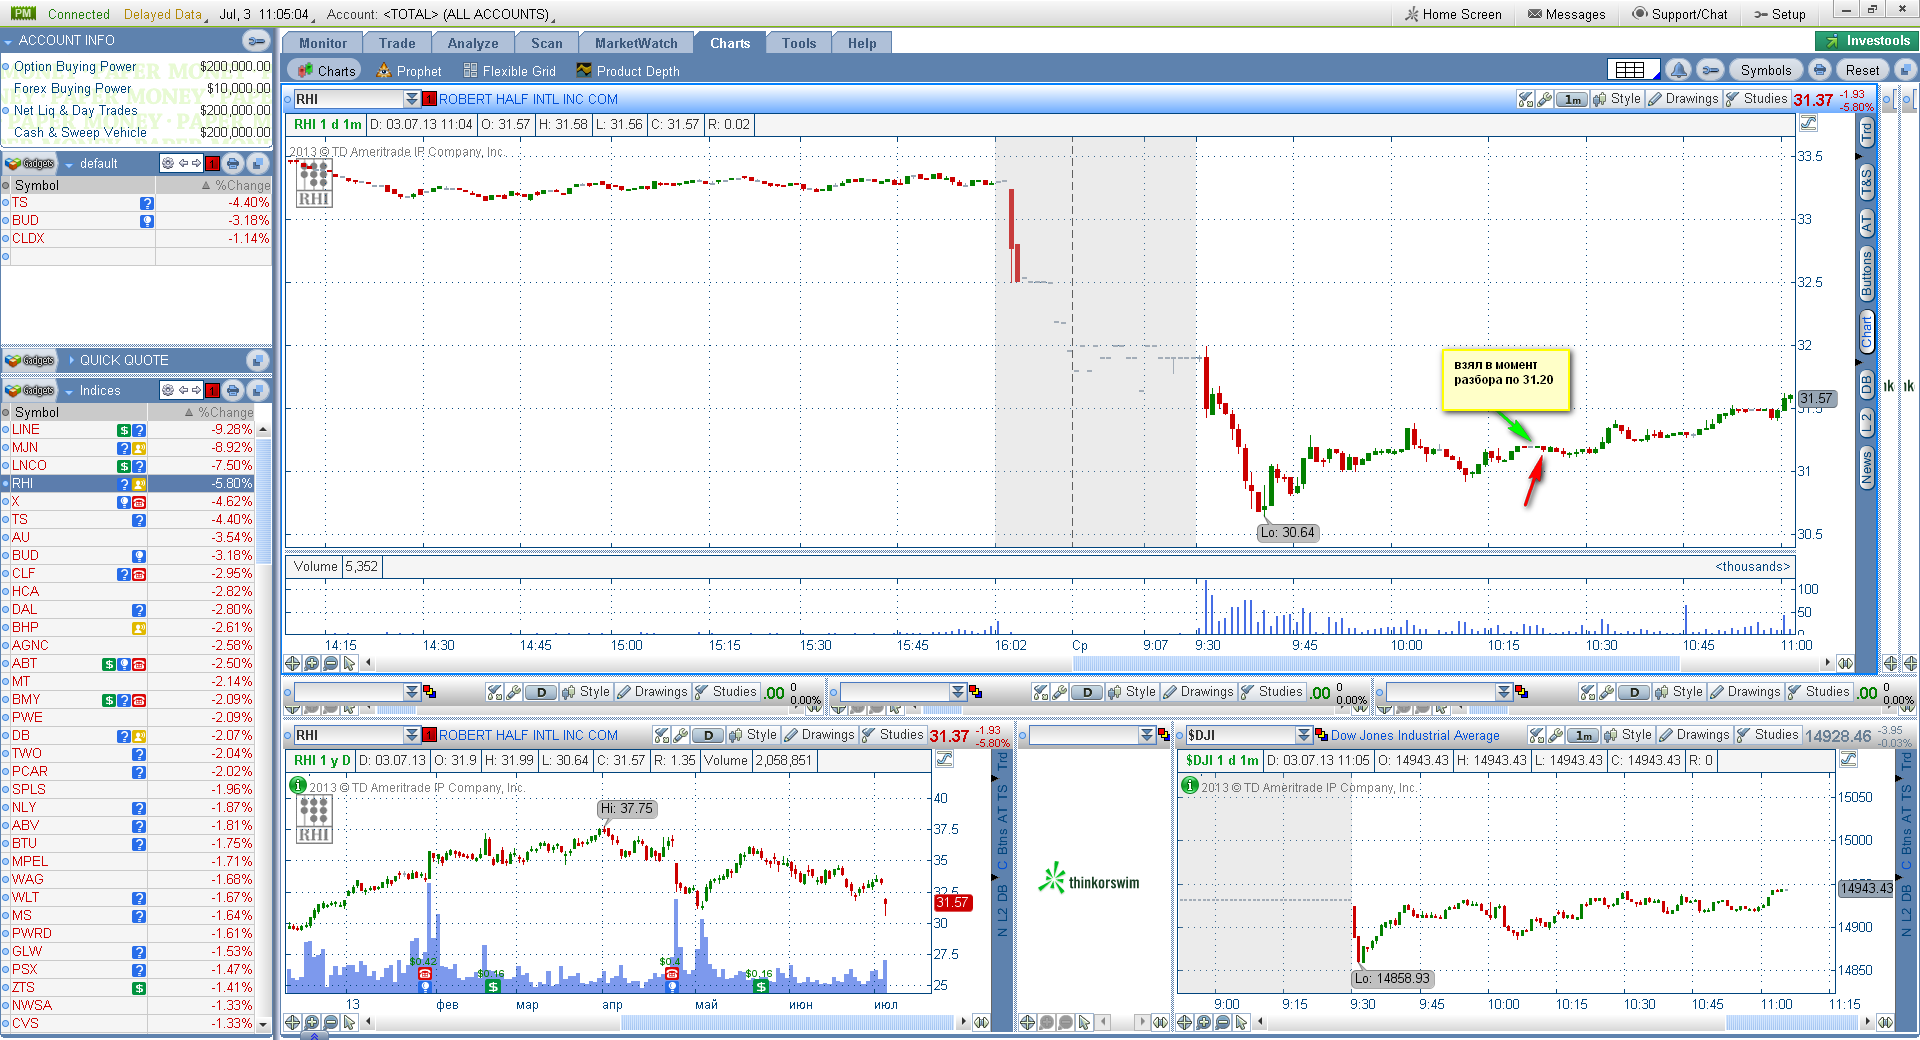Viewport: 1920px width, 1040px height.
Task: Click red color link on default watchlist
Action: pos(212,164)
